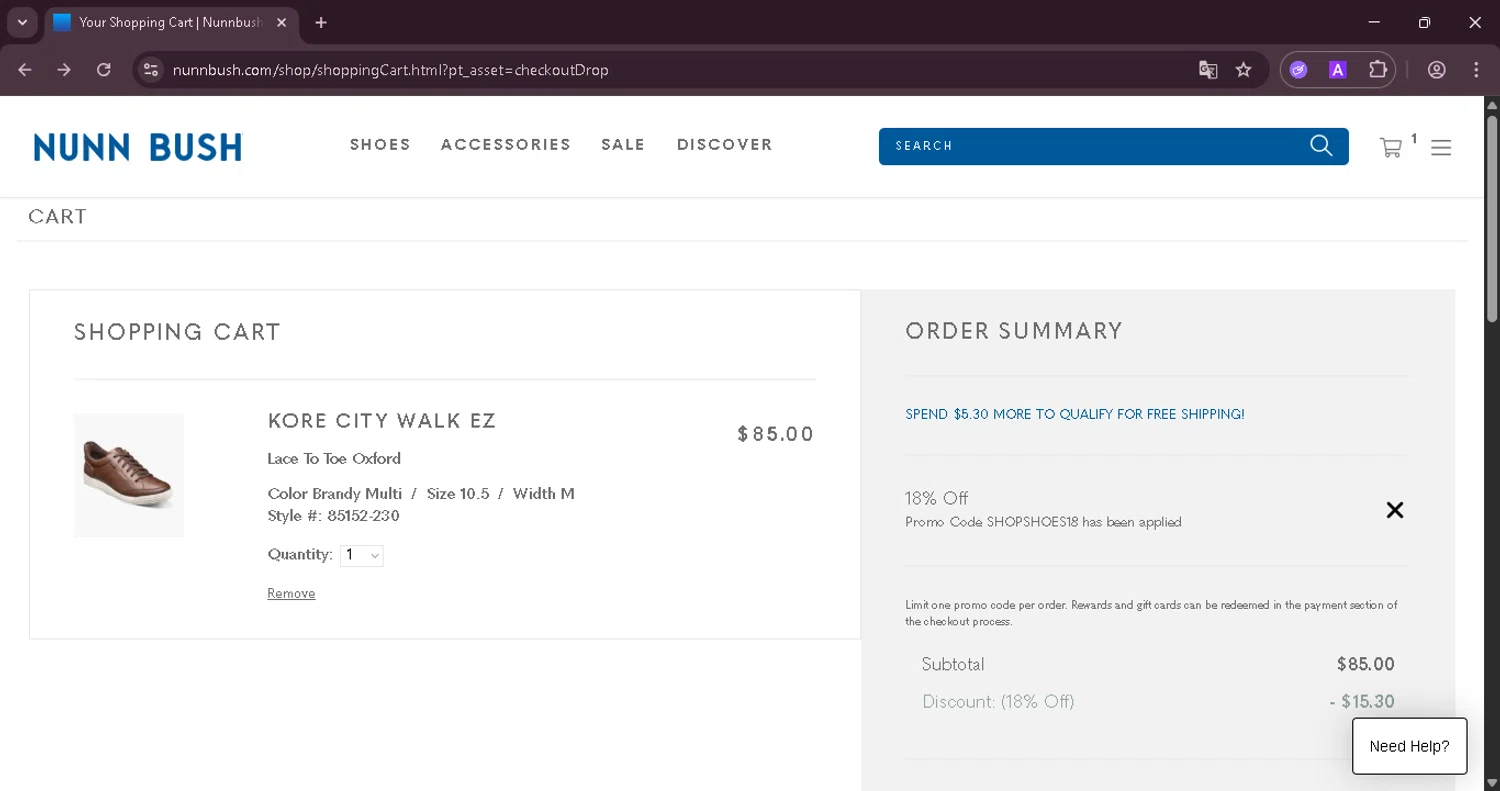Click the Nunn Bush logo
The width and height of the screenshot is (1500, 791).
click(x=138, y=147)
